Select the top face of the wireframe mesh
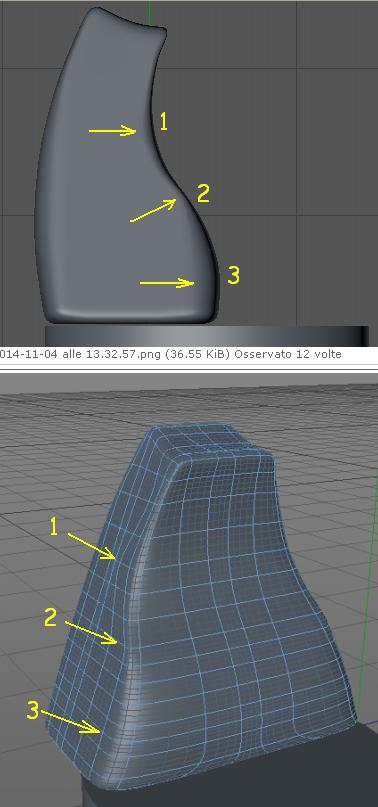The height and width of the screenshot is (807, 378). pos(206,441)
